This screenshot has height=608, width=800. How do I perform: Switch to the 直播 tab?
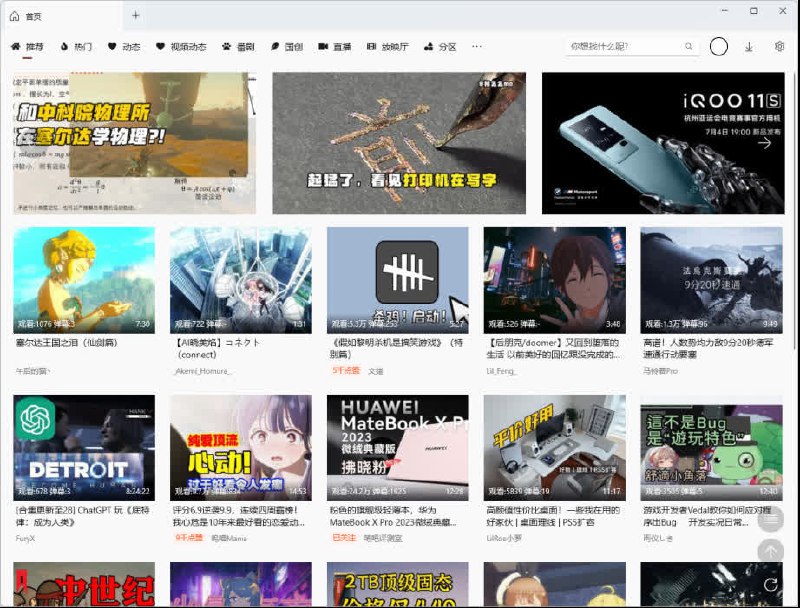pos(335,47)
